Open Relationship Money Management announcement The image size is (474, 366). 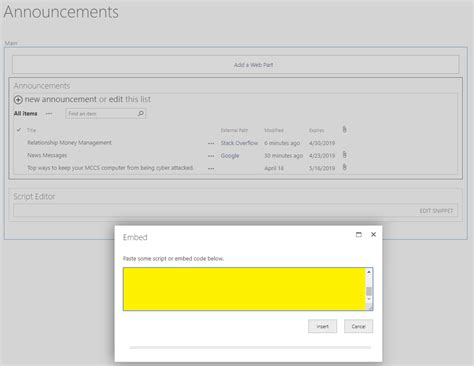(x=69, y=143)
